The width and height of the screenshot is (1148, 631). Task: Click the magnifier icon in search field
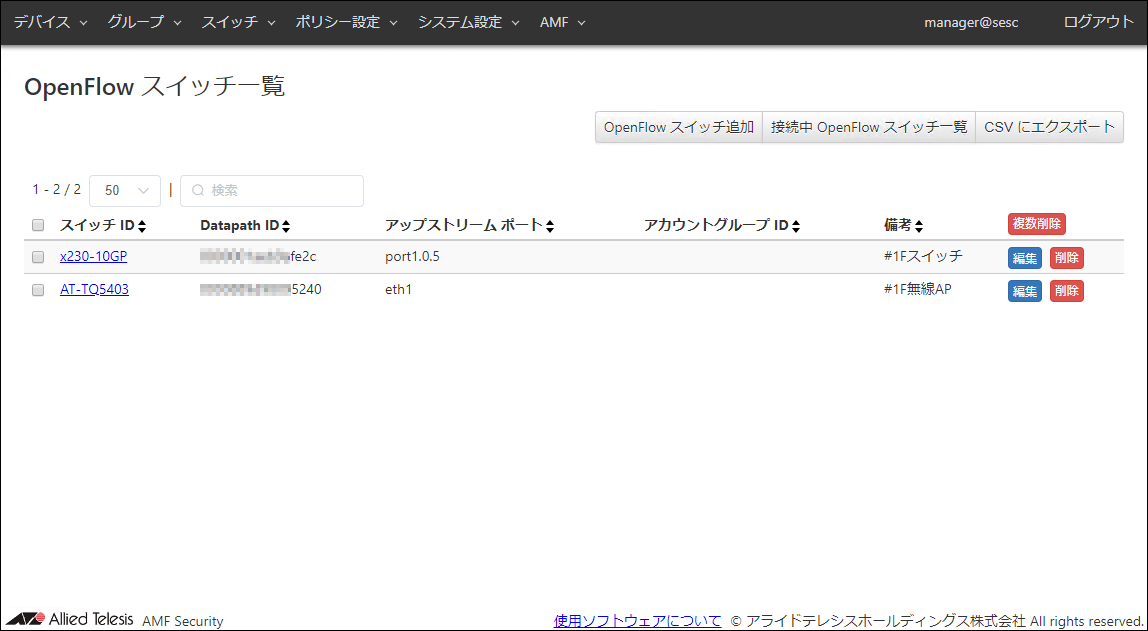[x=198, y=190]
